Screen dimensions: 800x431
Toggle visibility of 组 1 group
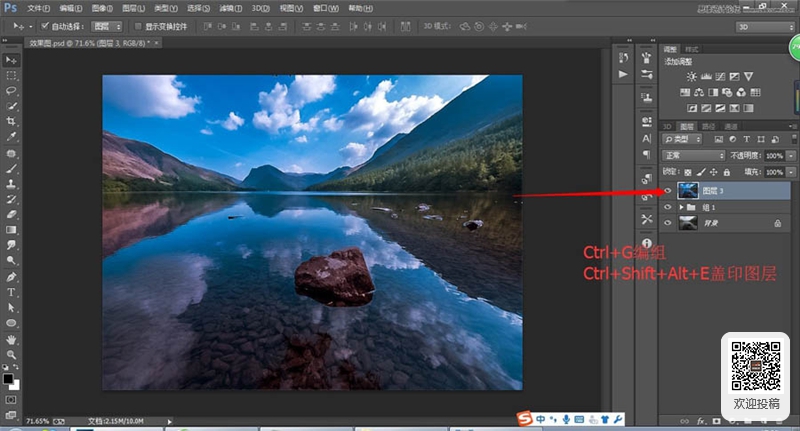tap(667, 207)
